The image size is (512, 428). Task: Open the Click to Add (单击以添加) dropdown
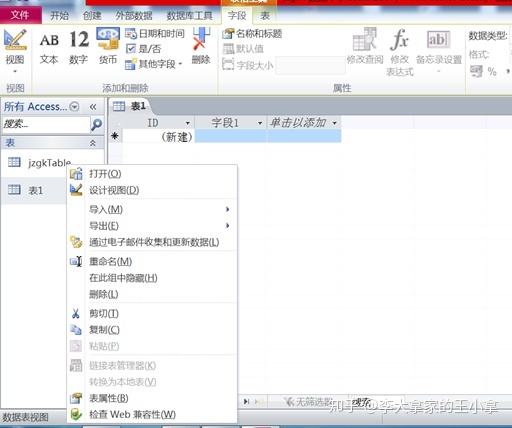(x=335, y=123)
